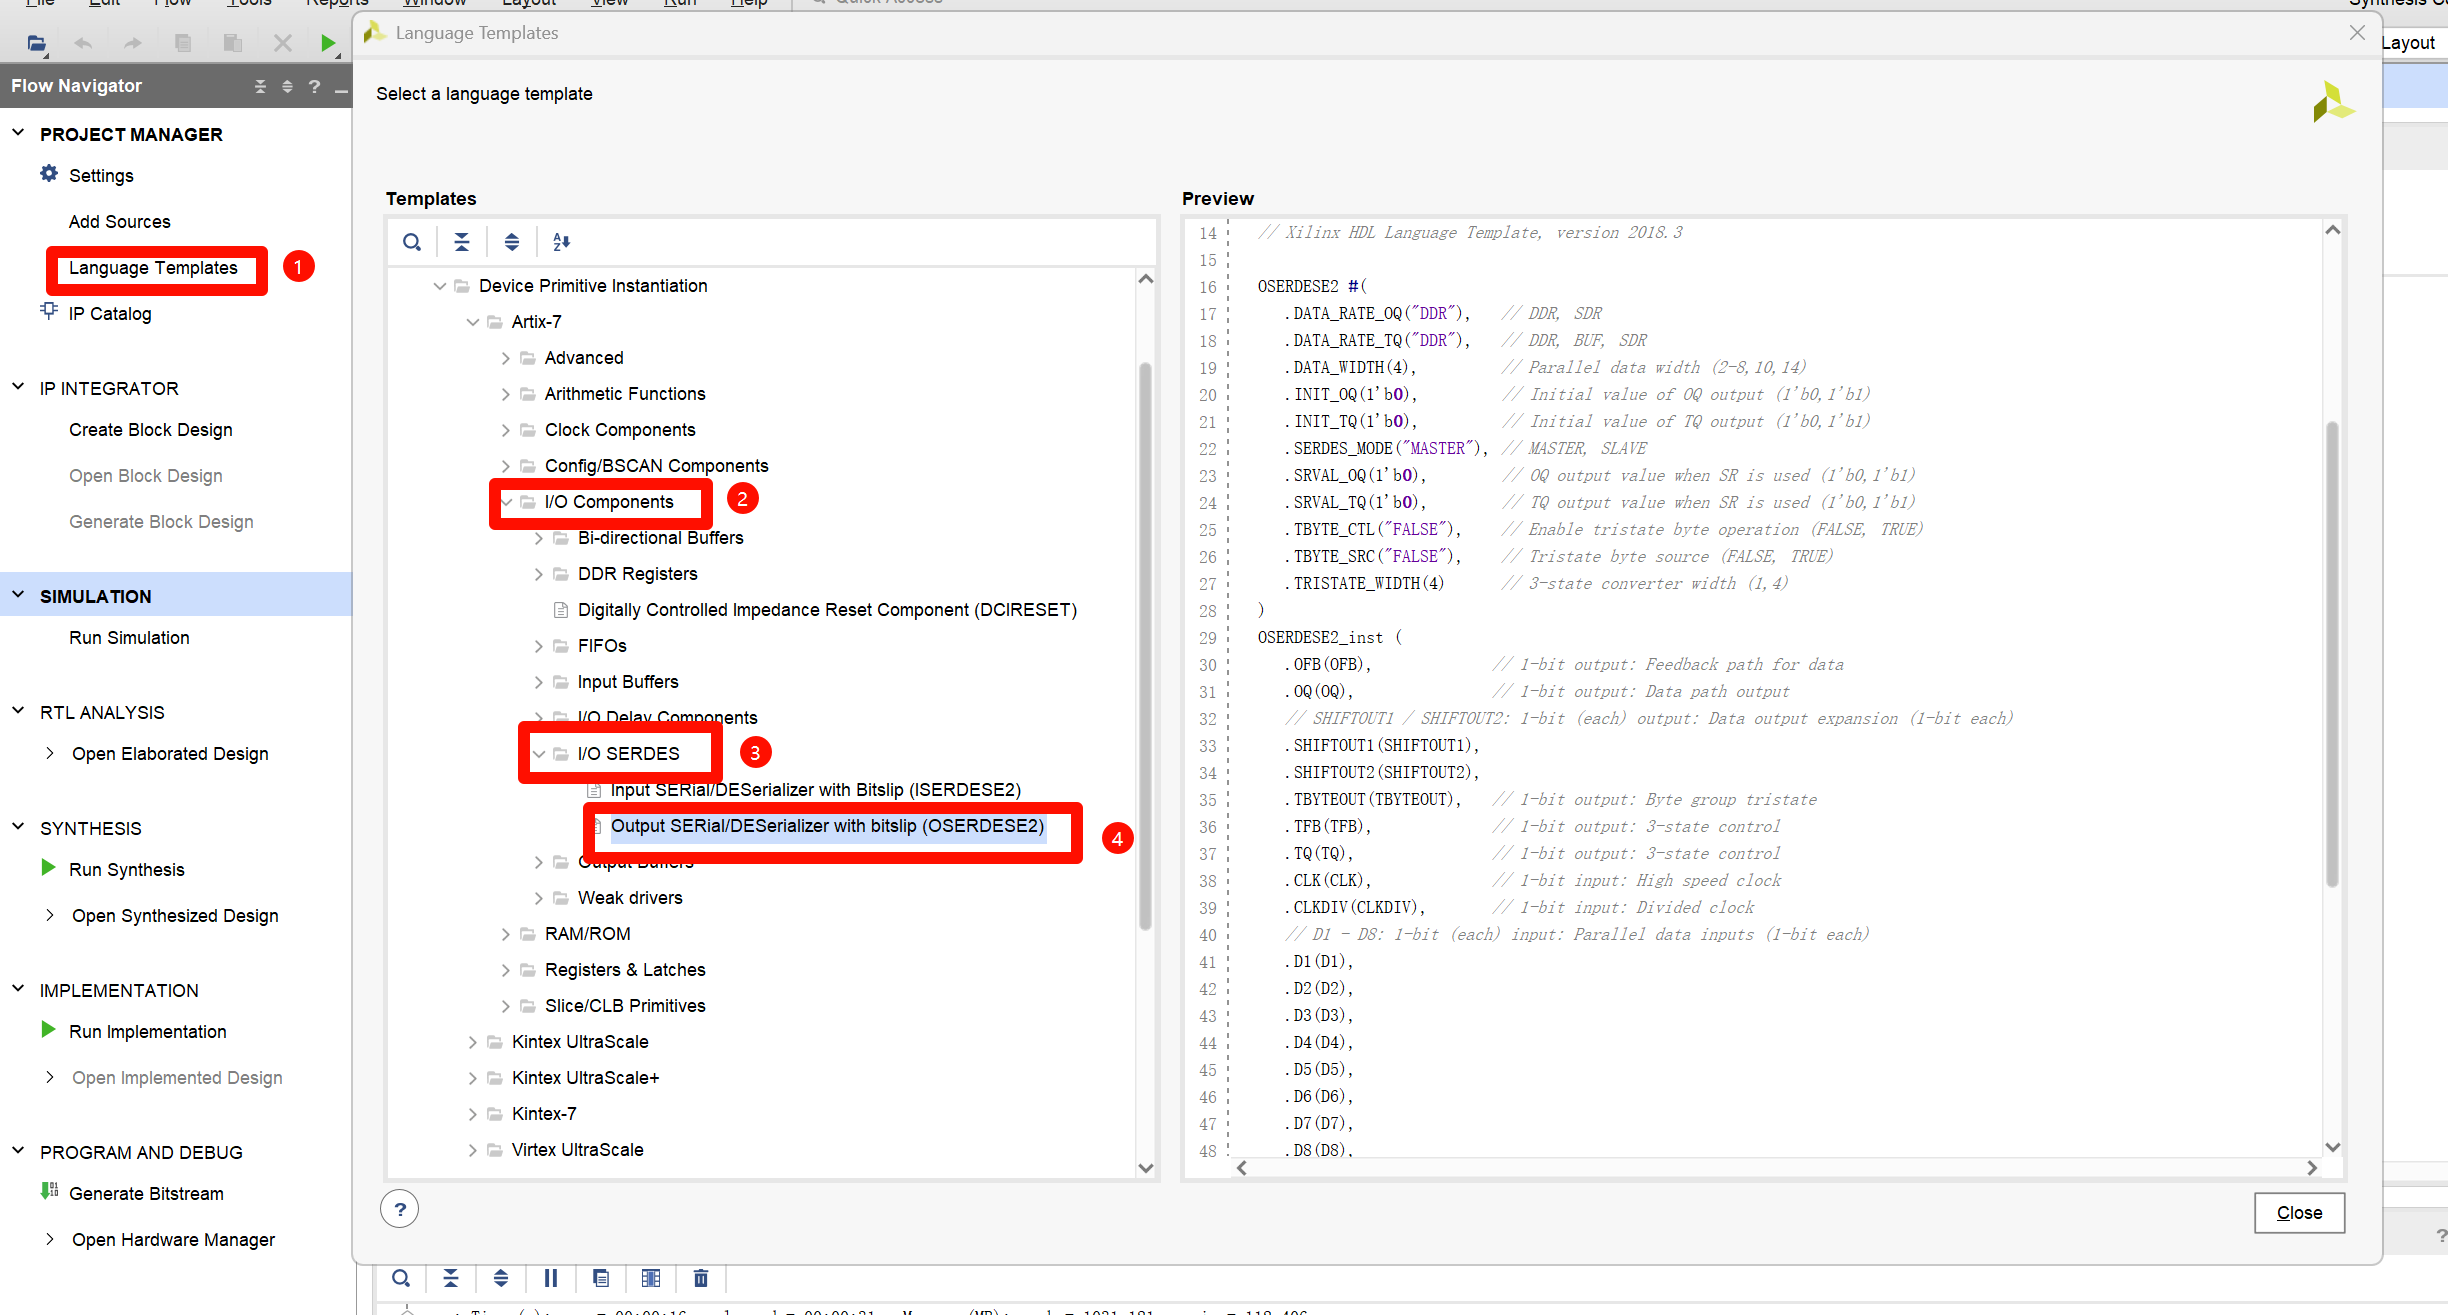Collapse the SIMULATION section in Flow Navigator
Viewport: 2448px width, 1315px height.
pos(18,596)
